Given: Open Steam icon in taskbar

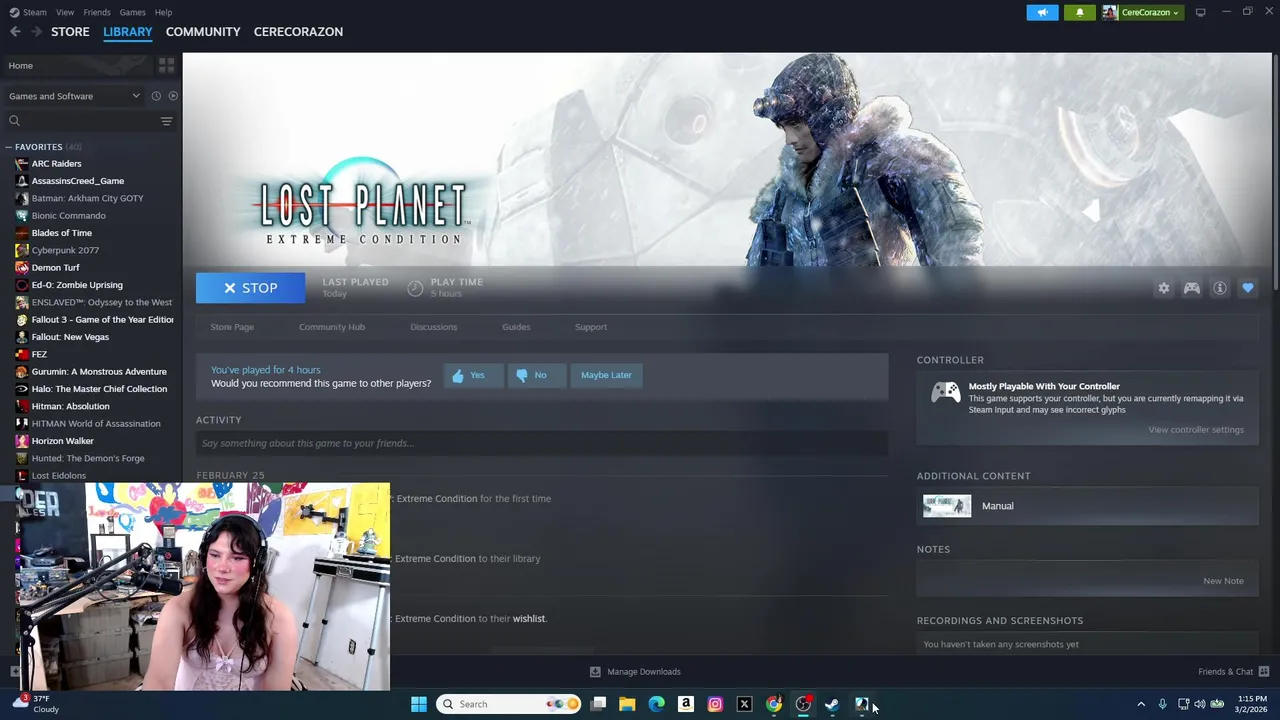Looking at the screenshot, I should tap(832, 704).
